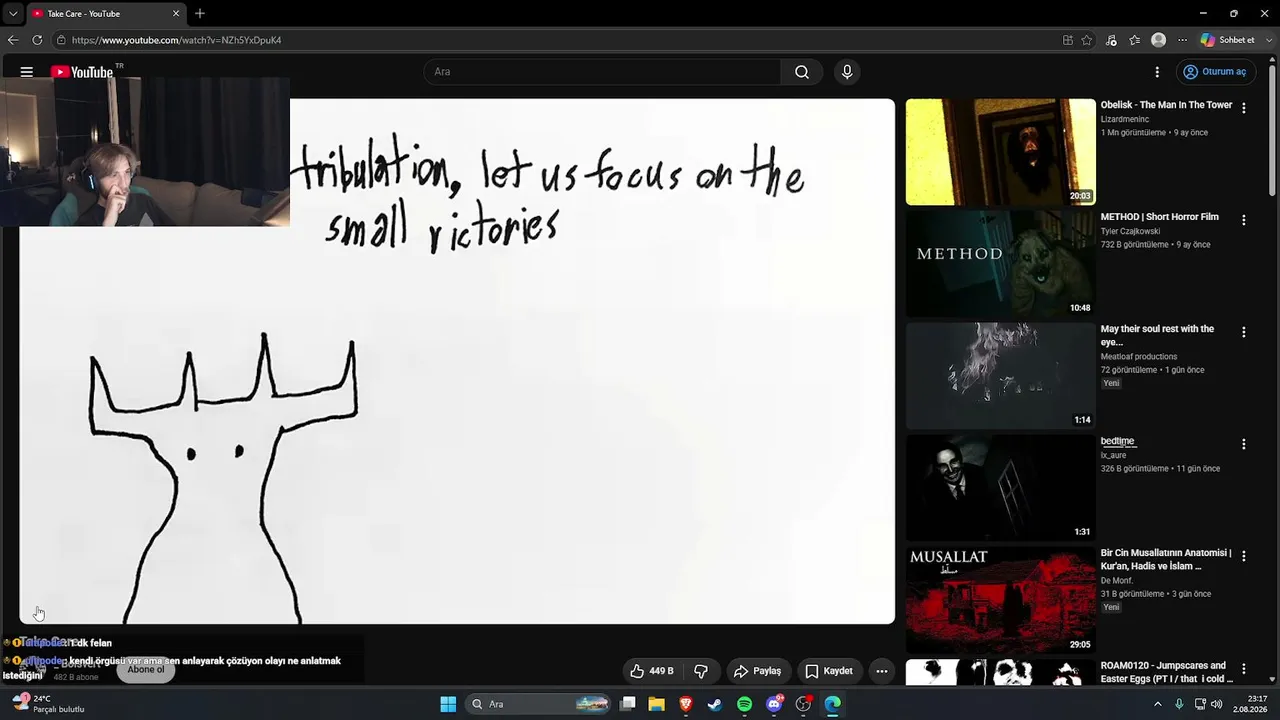Subscribe with the Abone ol button
The height and width of the screenshot is (720, 1280).
coord(145,669)
